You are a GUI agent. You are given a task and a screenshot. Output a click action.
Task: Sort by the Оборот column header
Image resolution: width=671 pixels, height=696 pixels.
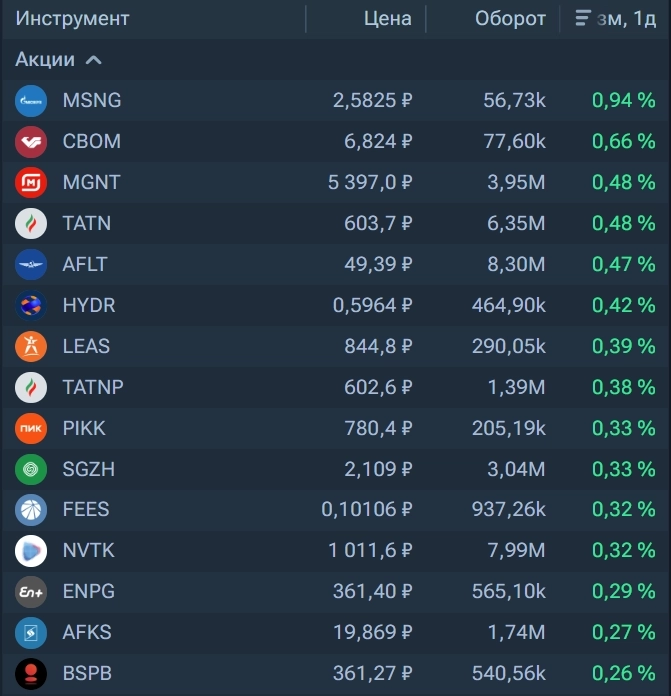tap(510, 19)
